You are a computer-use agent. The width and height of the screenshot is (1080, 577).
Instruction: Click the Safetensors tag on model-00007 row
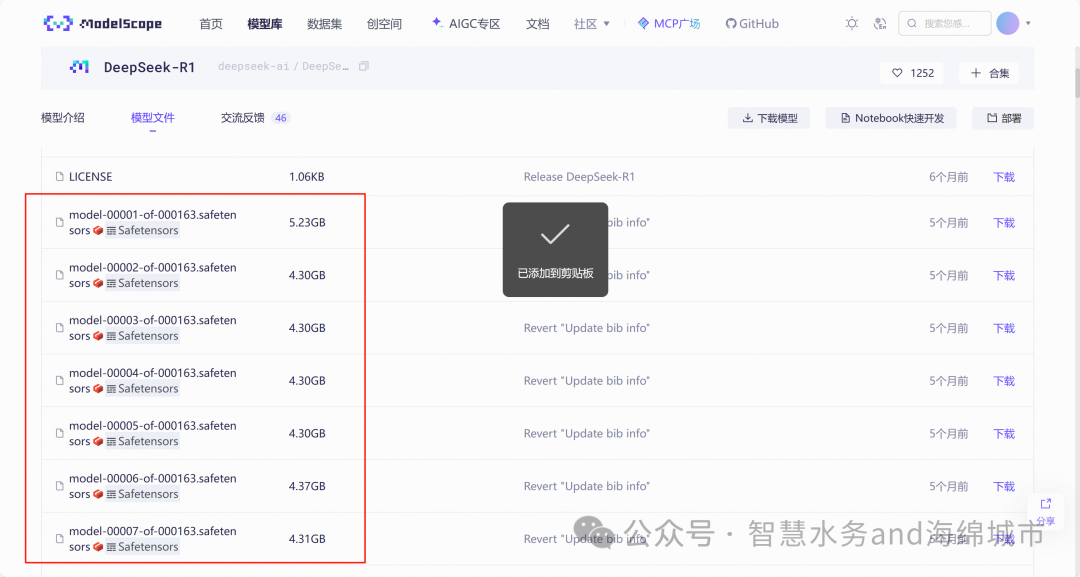[142, 547]
